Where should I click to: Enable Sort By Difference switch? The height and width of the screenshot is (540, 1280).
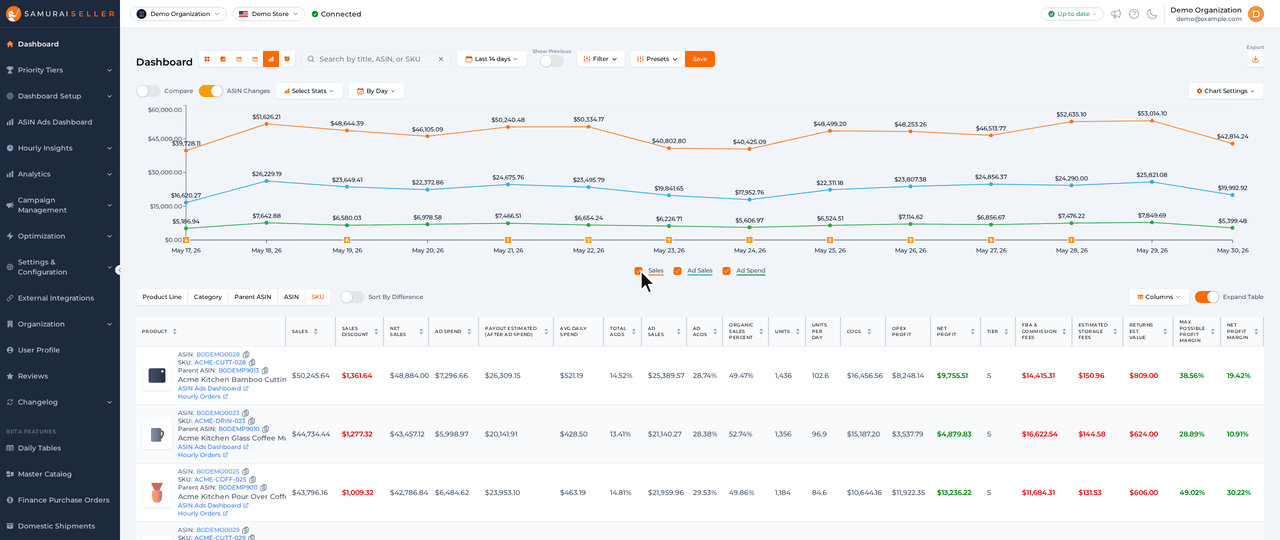[x=352, y=297]
